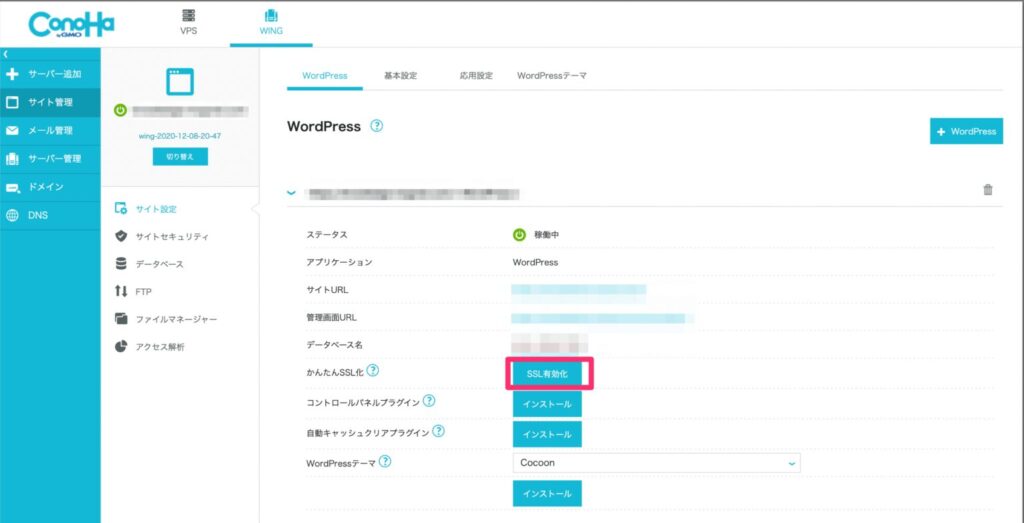
Task: Click the SSL有効化 button
Action: click(x=548, y=375)
